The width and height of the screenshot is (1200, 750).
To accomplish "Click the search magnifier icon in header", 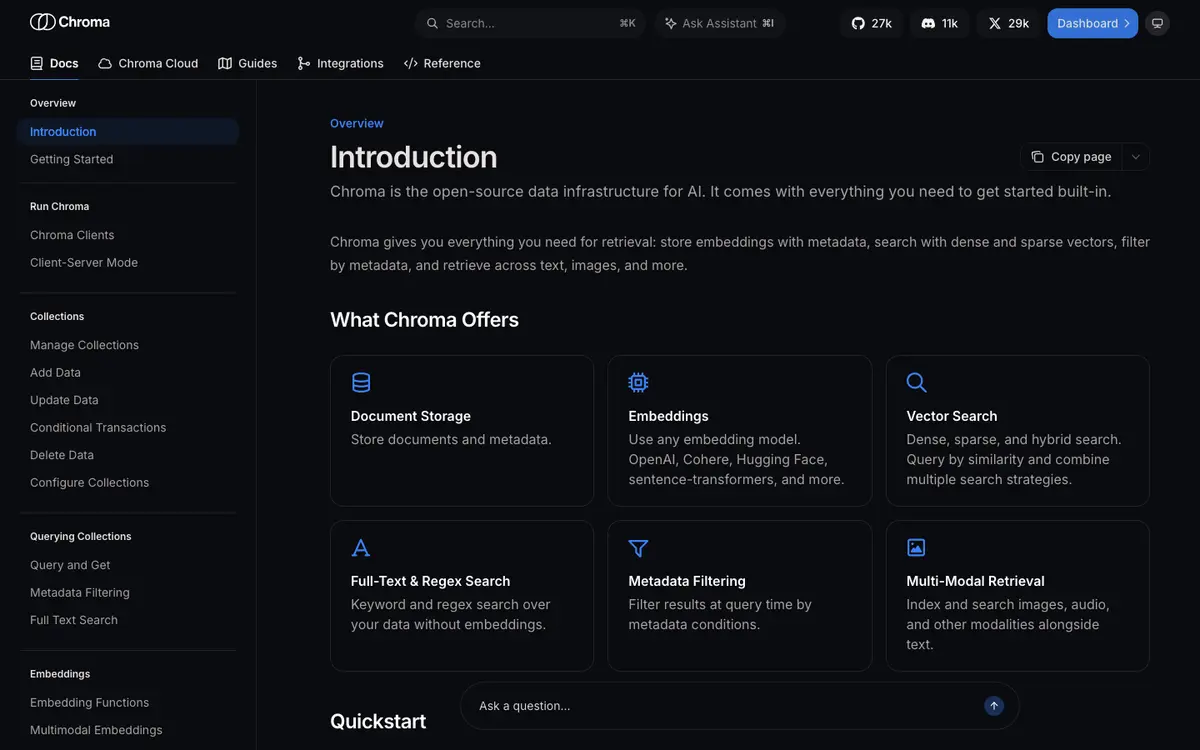I will [x=432, y=23].
